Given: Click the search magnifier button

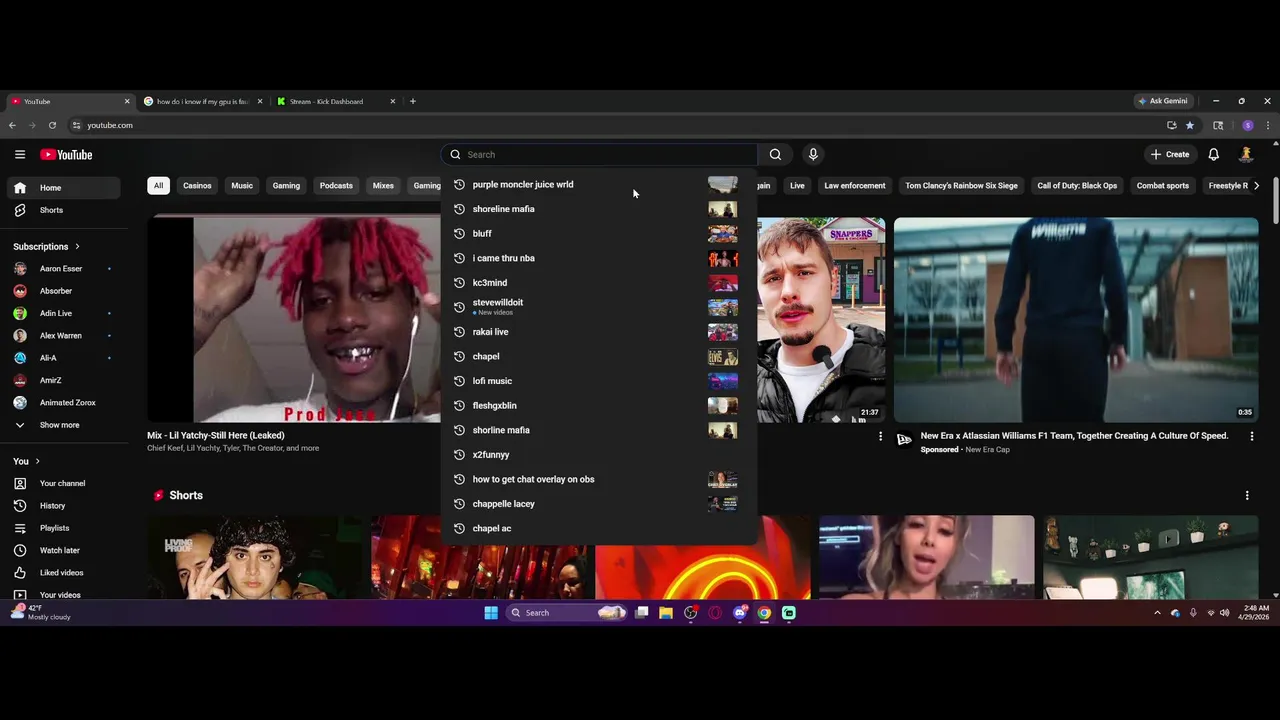Looking at the screenshot, I should click(x=775, y=154).
